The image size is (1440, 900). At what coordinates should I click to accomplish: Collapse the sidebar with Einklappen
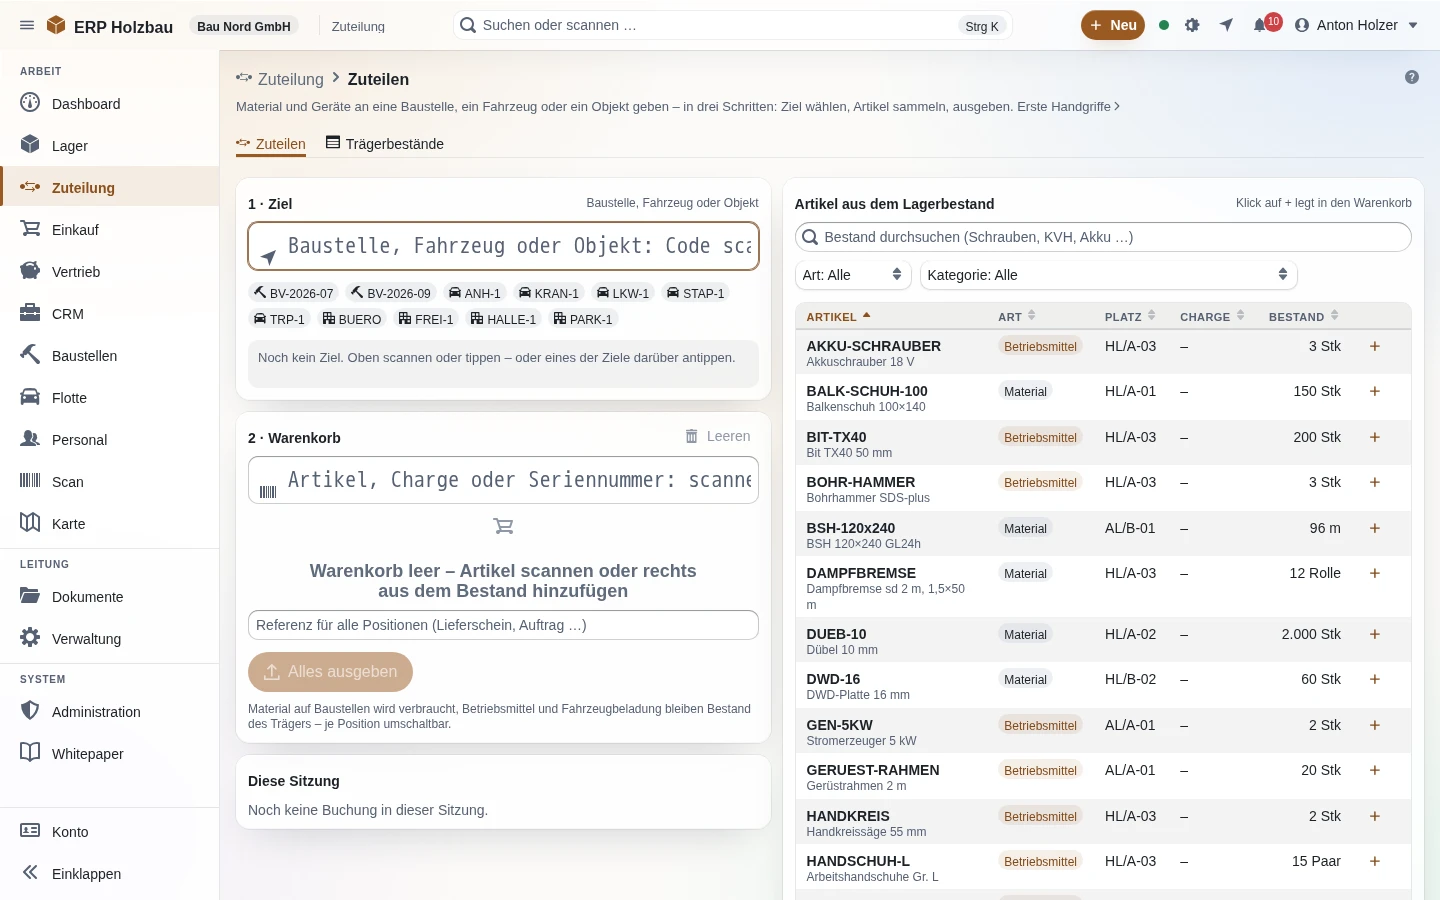coord(110,873)
